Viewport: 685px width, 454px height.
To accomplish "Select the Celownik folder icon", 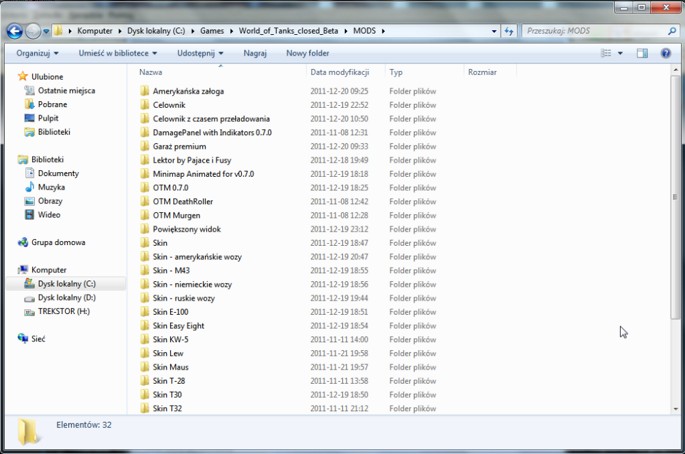I will tap(145, 105).
